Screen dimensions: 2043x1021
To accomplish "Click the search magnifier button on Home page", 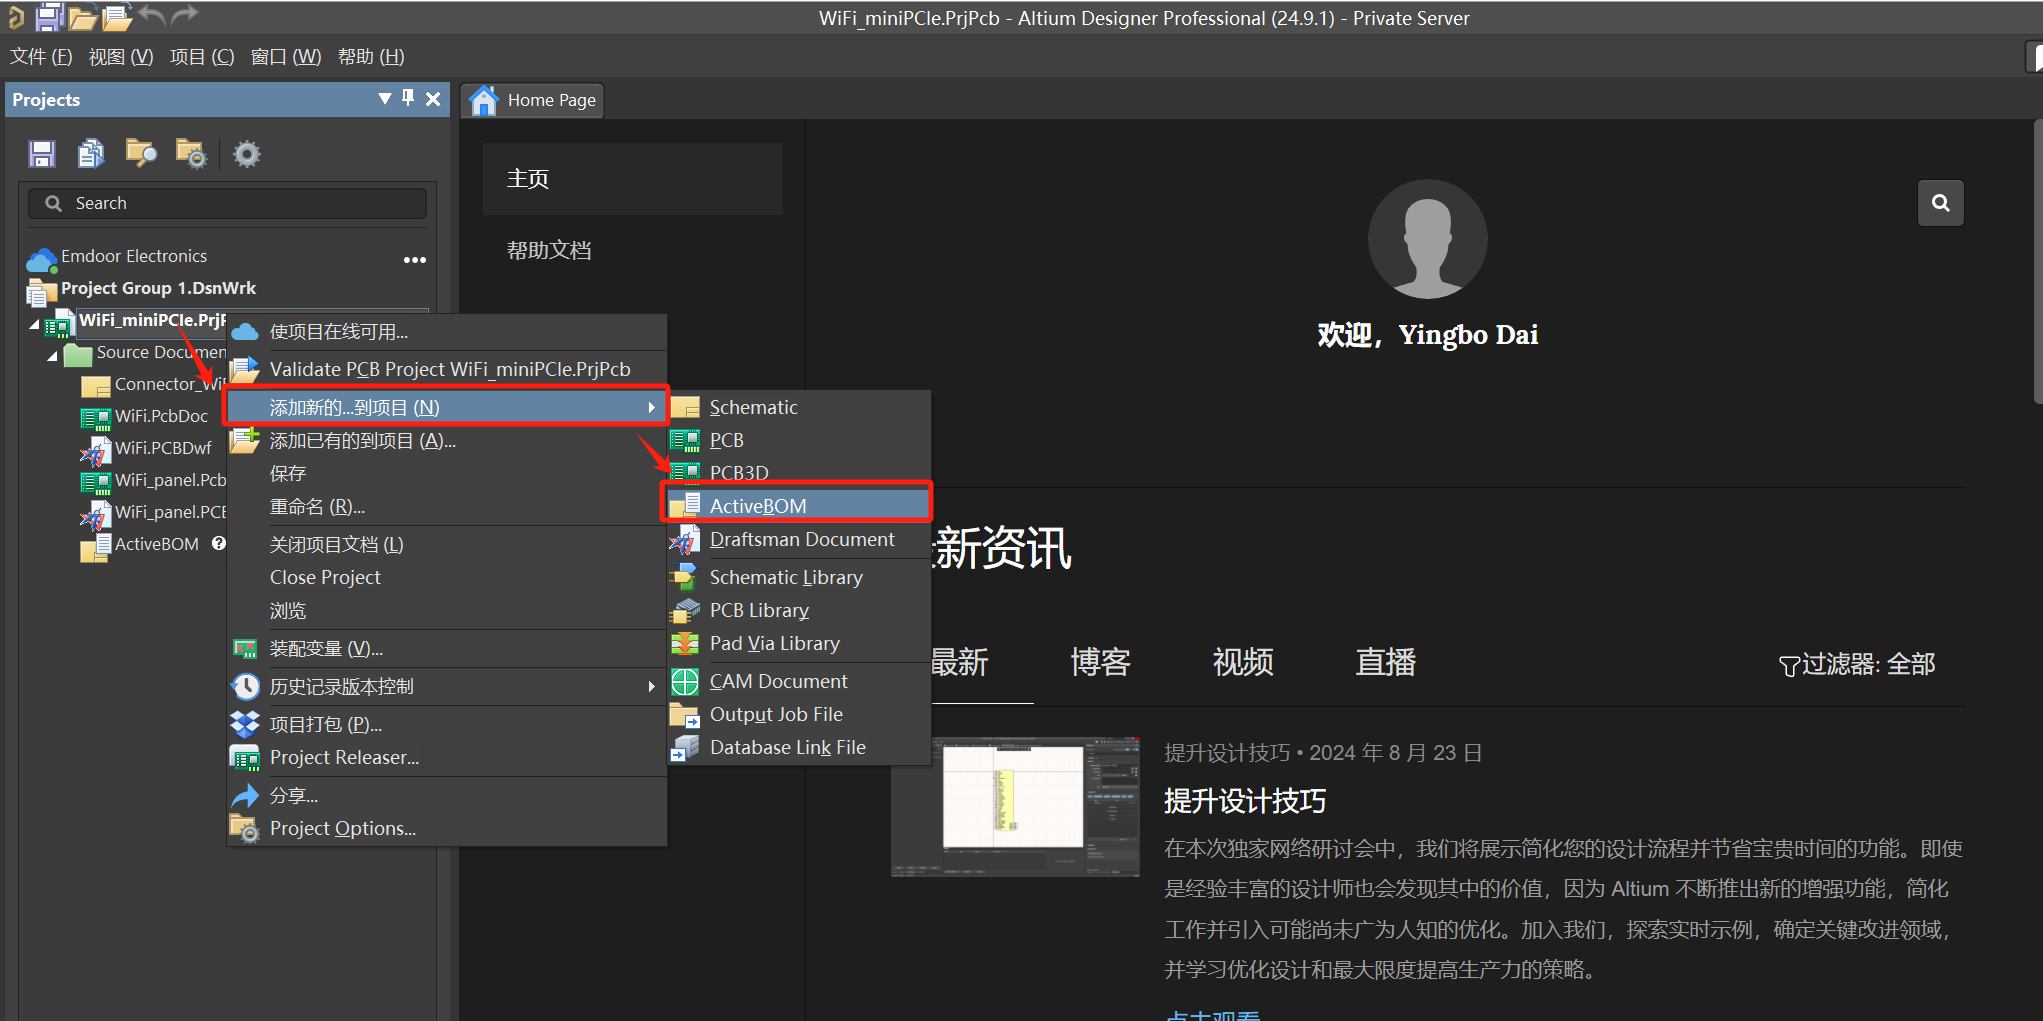I will (x=1940, y=203).
